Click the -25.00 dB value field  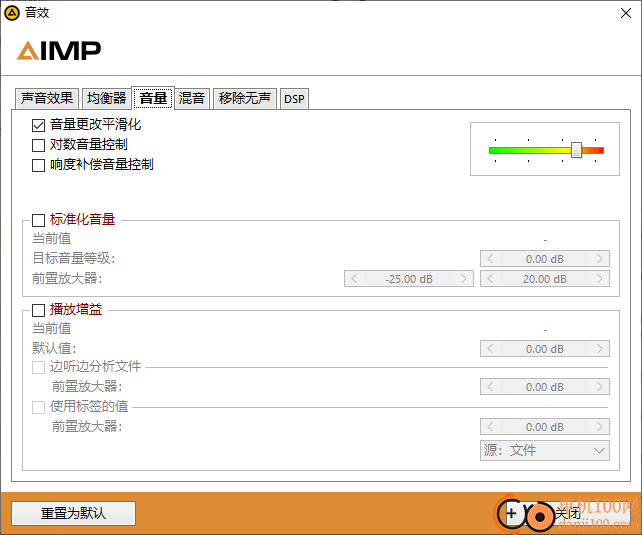click(x=409, y=279)
